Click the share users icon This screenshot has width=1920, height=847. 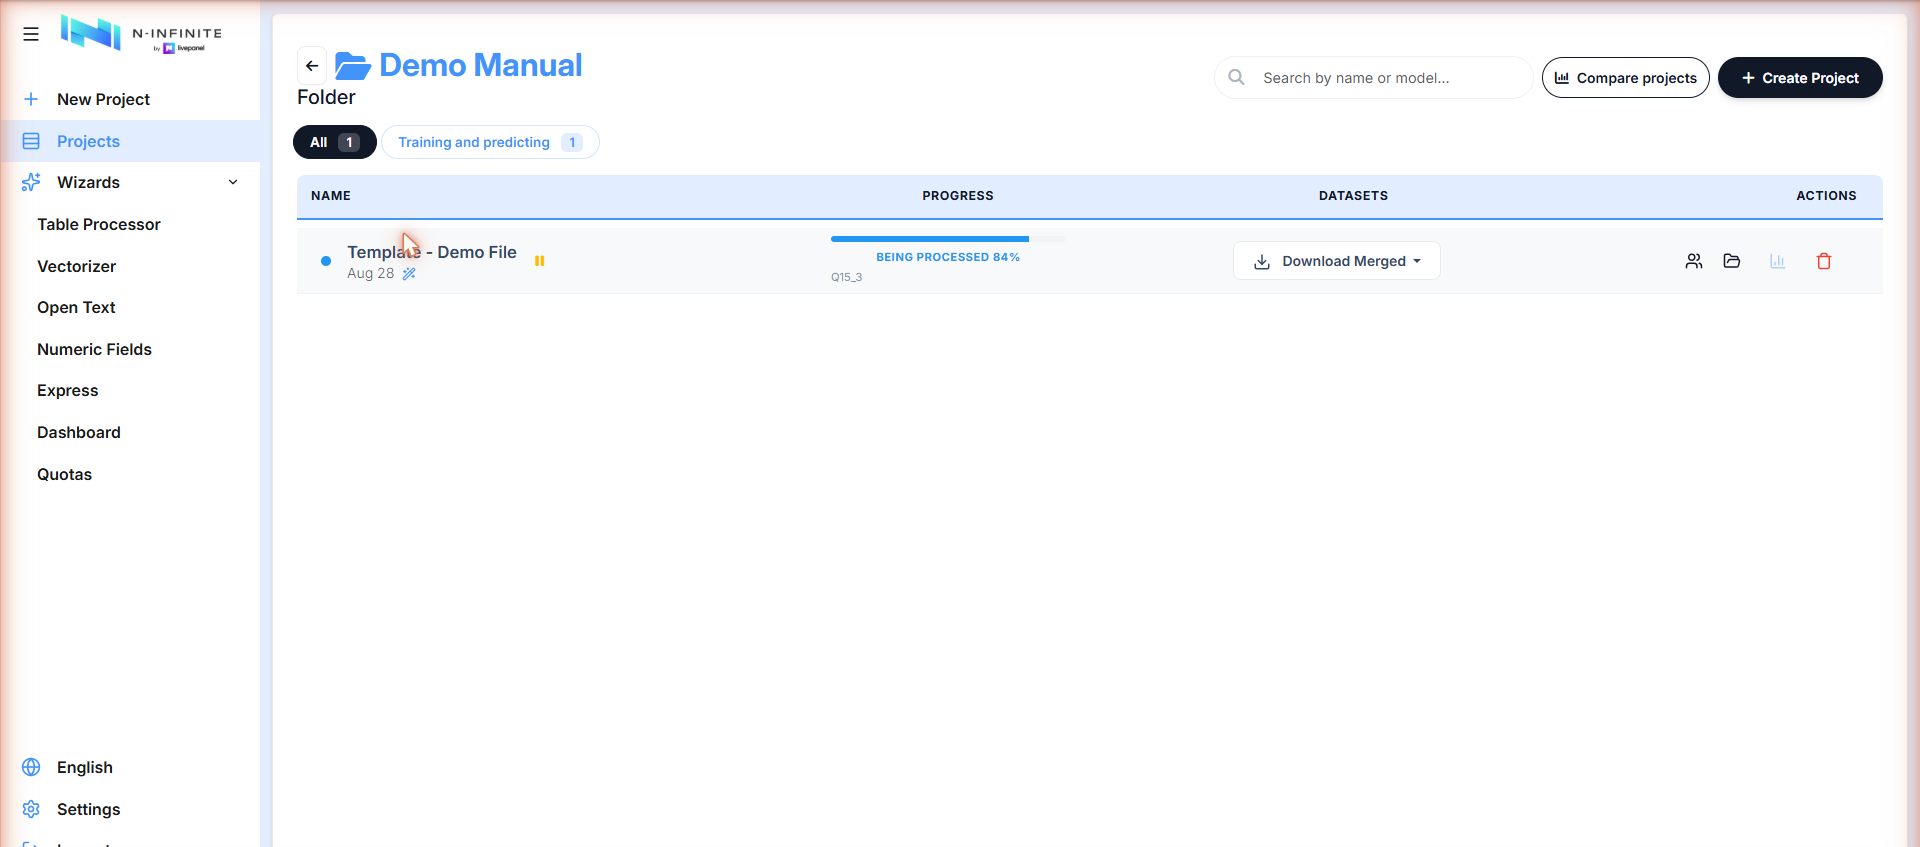[x=1693, y=261]
